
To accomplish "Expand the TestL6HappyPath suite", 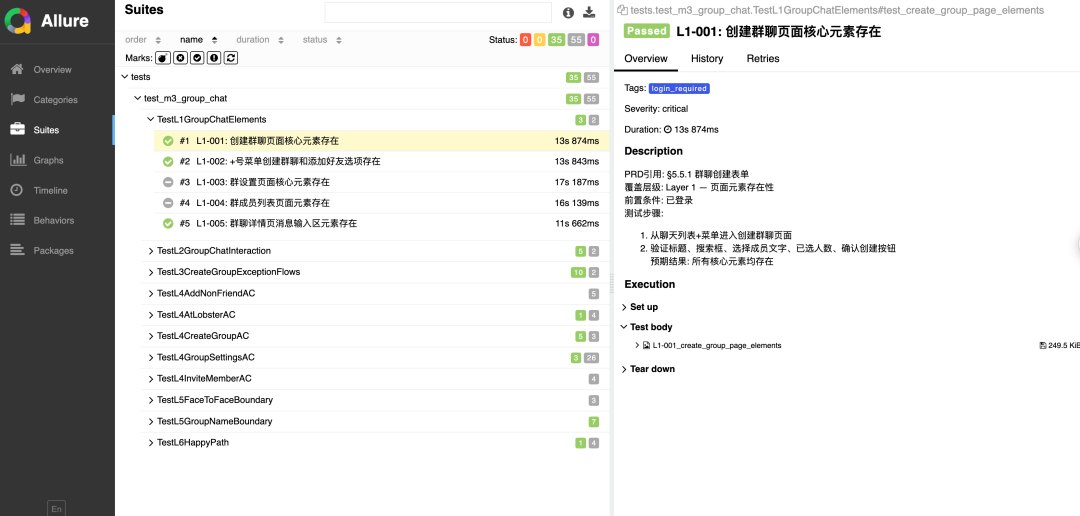I will pos(151,443).
